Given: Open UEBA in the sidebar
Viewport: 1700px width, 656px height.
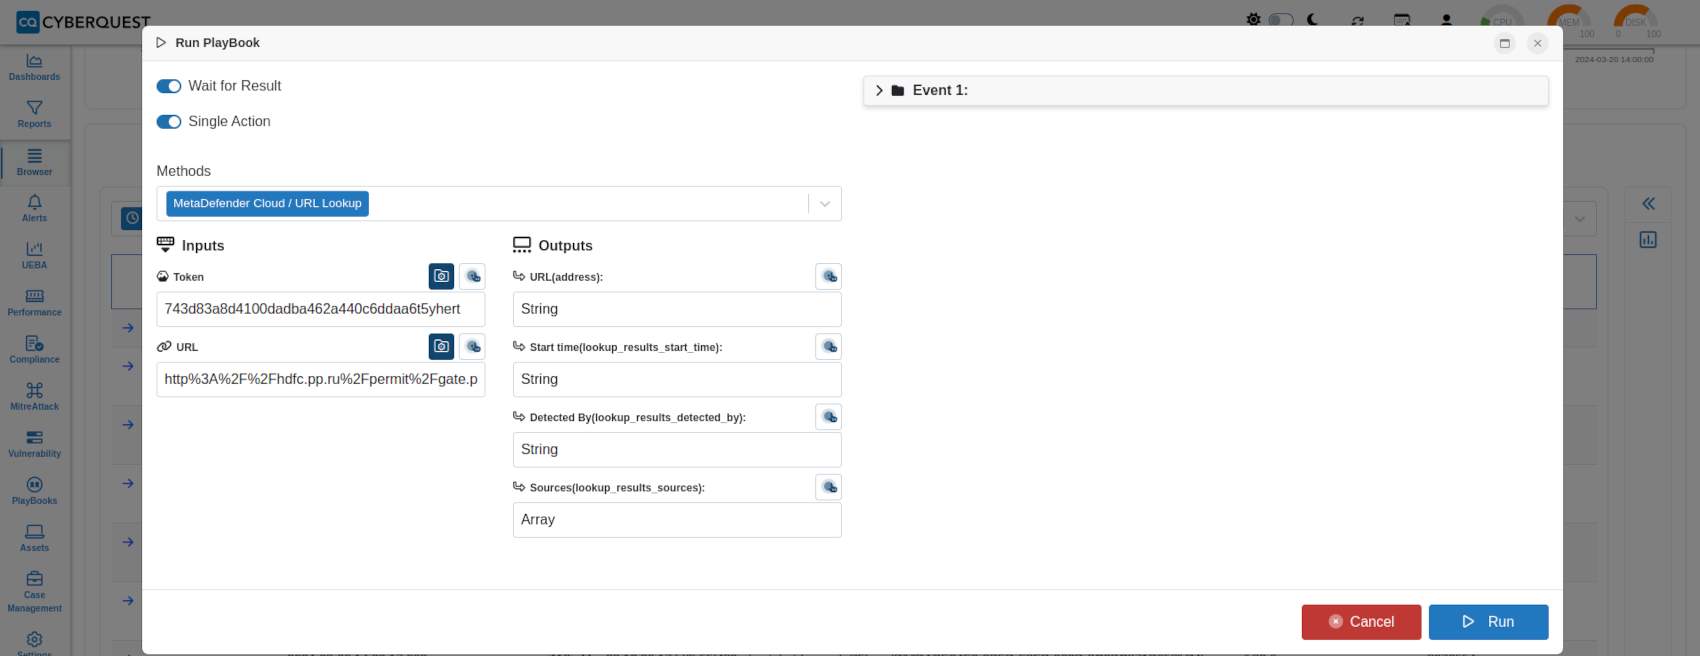Looking at the screenshot, I should pyautogui.click(x=35, y=255).
